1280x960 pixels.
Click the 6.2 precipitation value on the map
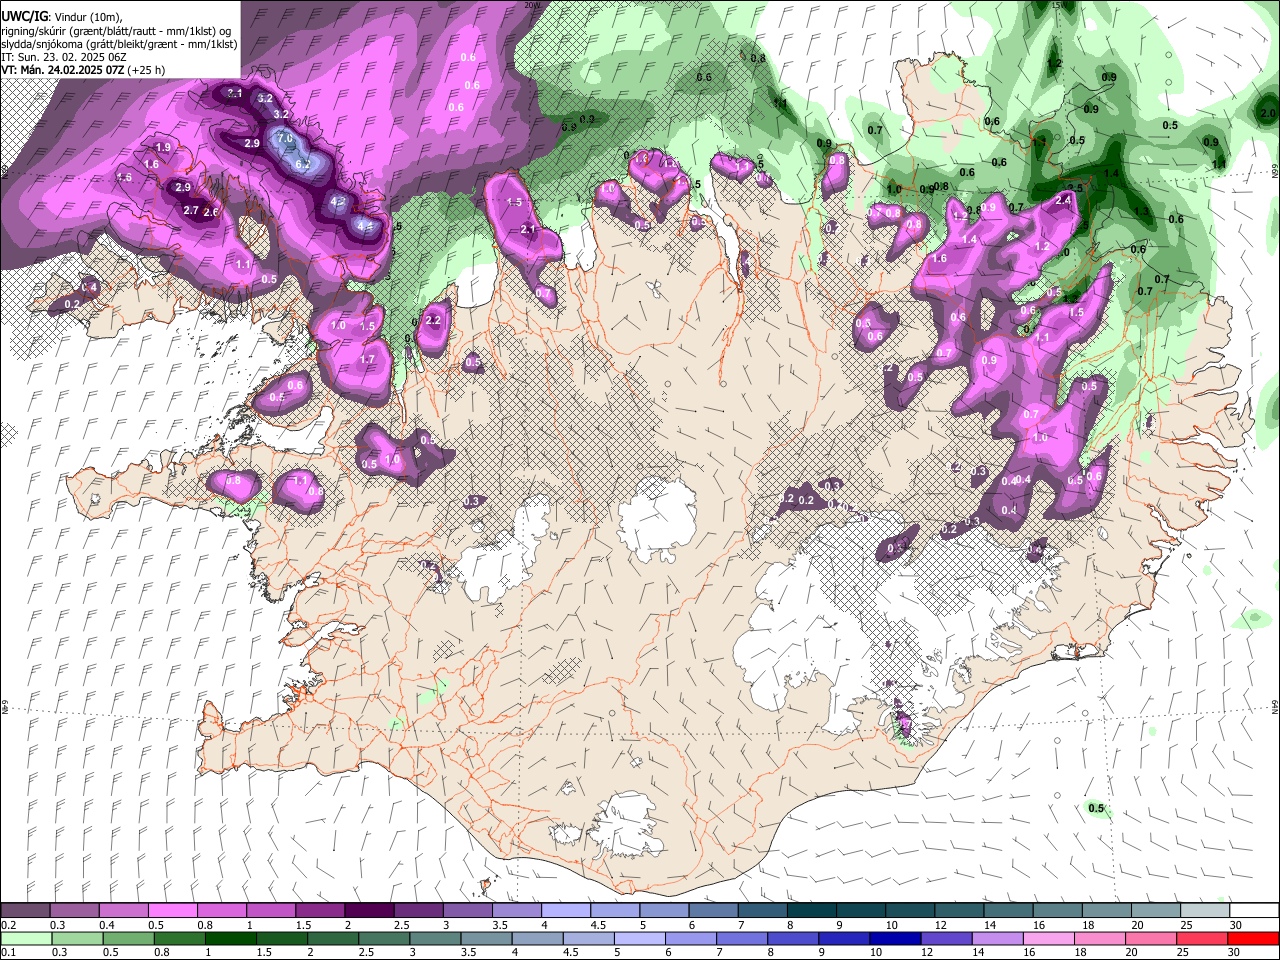pos(304,164)
